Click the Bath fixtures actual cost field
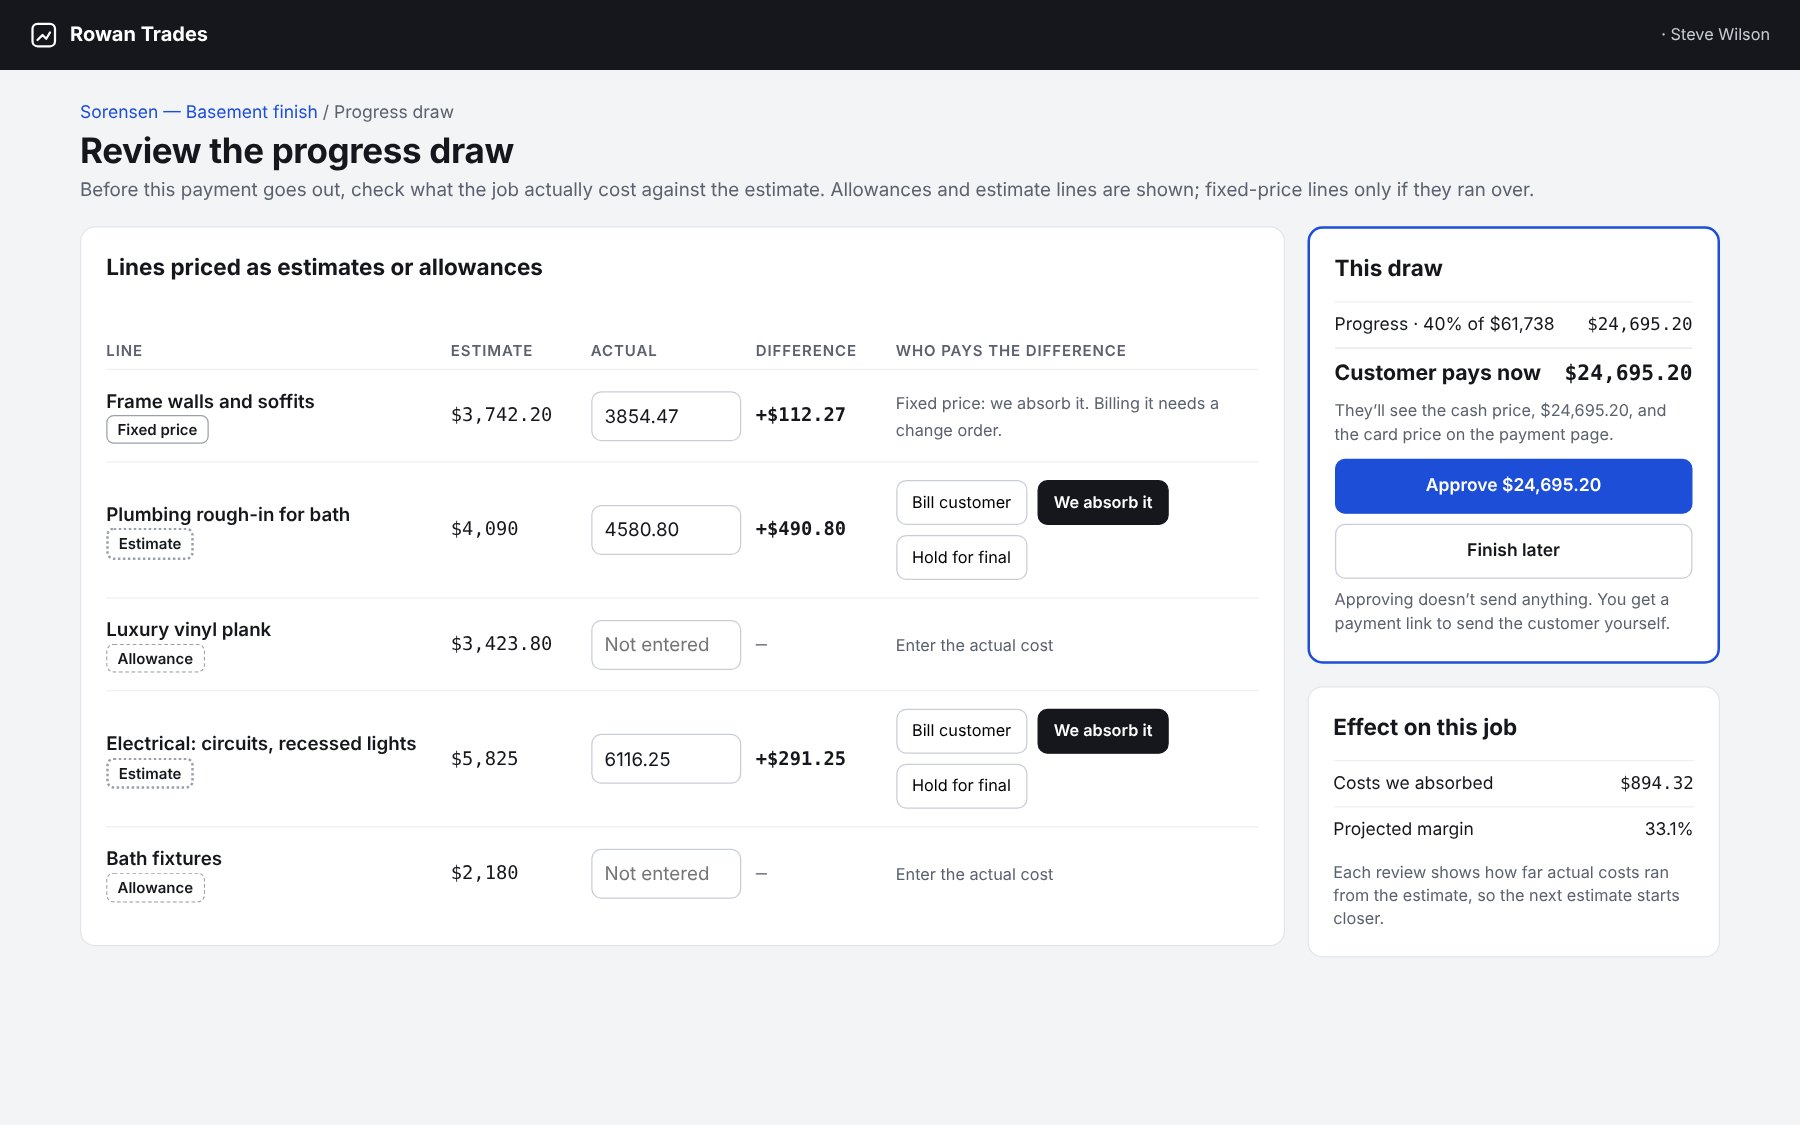The image size is (1800, 1125). (x=666, y=874)
